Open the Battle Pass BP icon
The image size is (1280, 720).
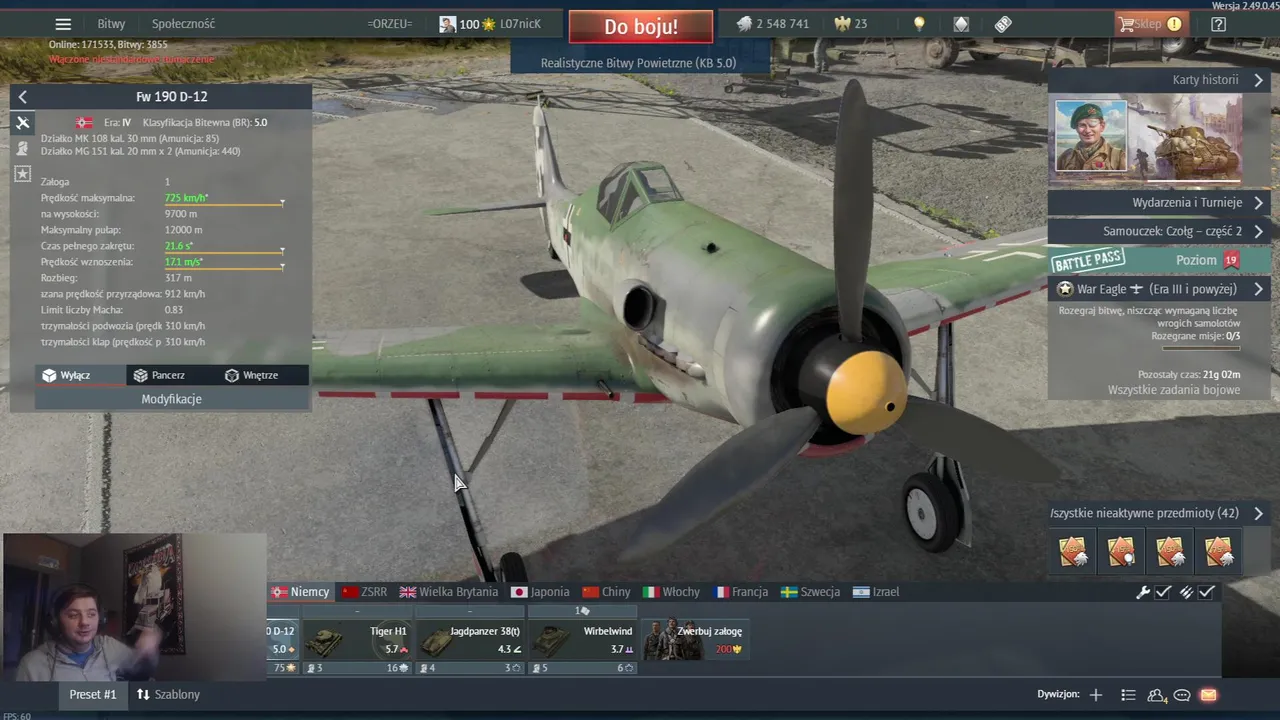coord(1003,24)
